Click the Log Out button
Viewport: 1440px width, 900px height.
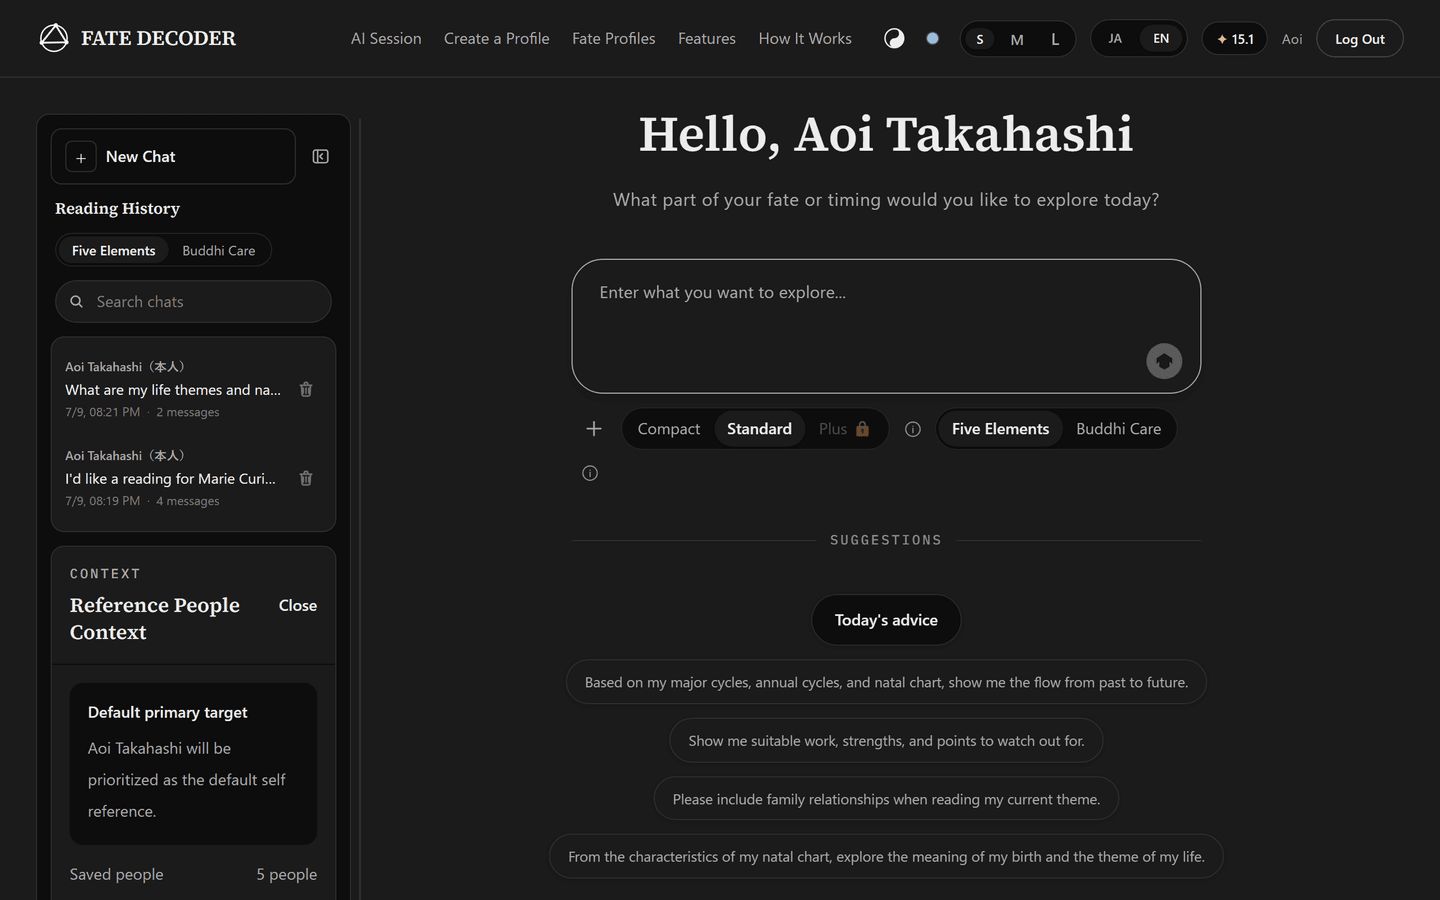pyautogui.click(x=1360, y=39)
